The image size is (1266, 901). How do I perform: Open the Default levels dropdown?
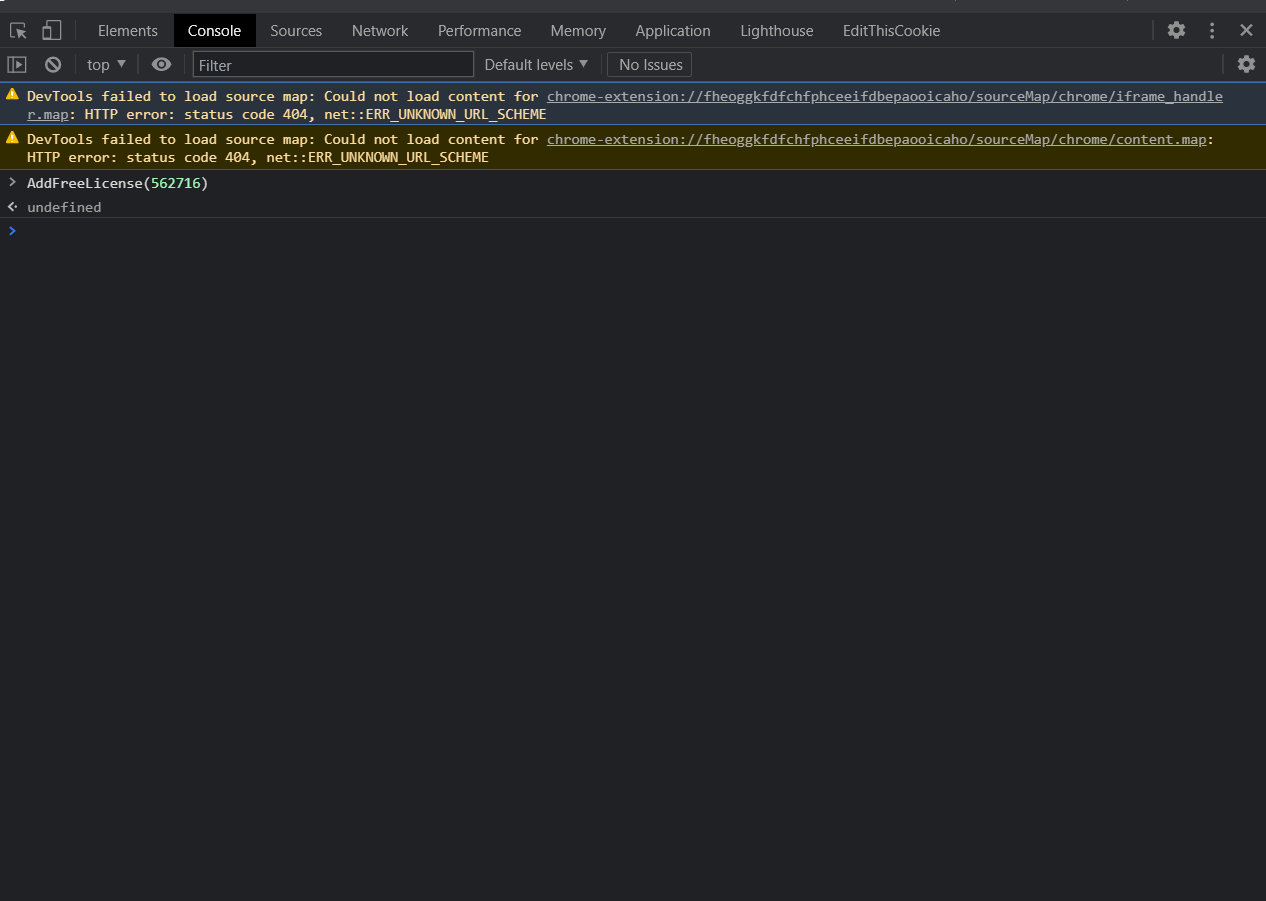536,64
